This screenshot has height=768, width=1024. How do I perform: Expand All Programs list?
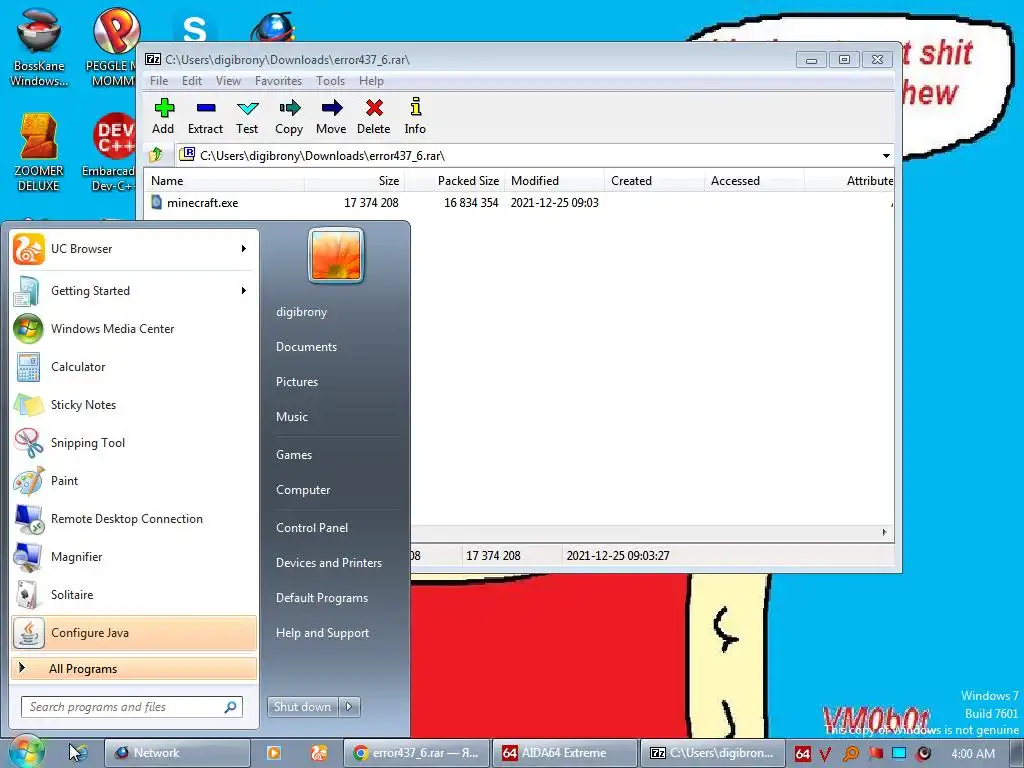(x=134, y=669)
